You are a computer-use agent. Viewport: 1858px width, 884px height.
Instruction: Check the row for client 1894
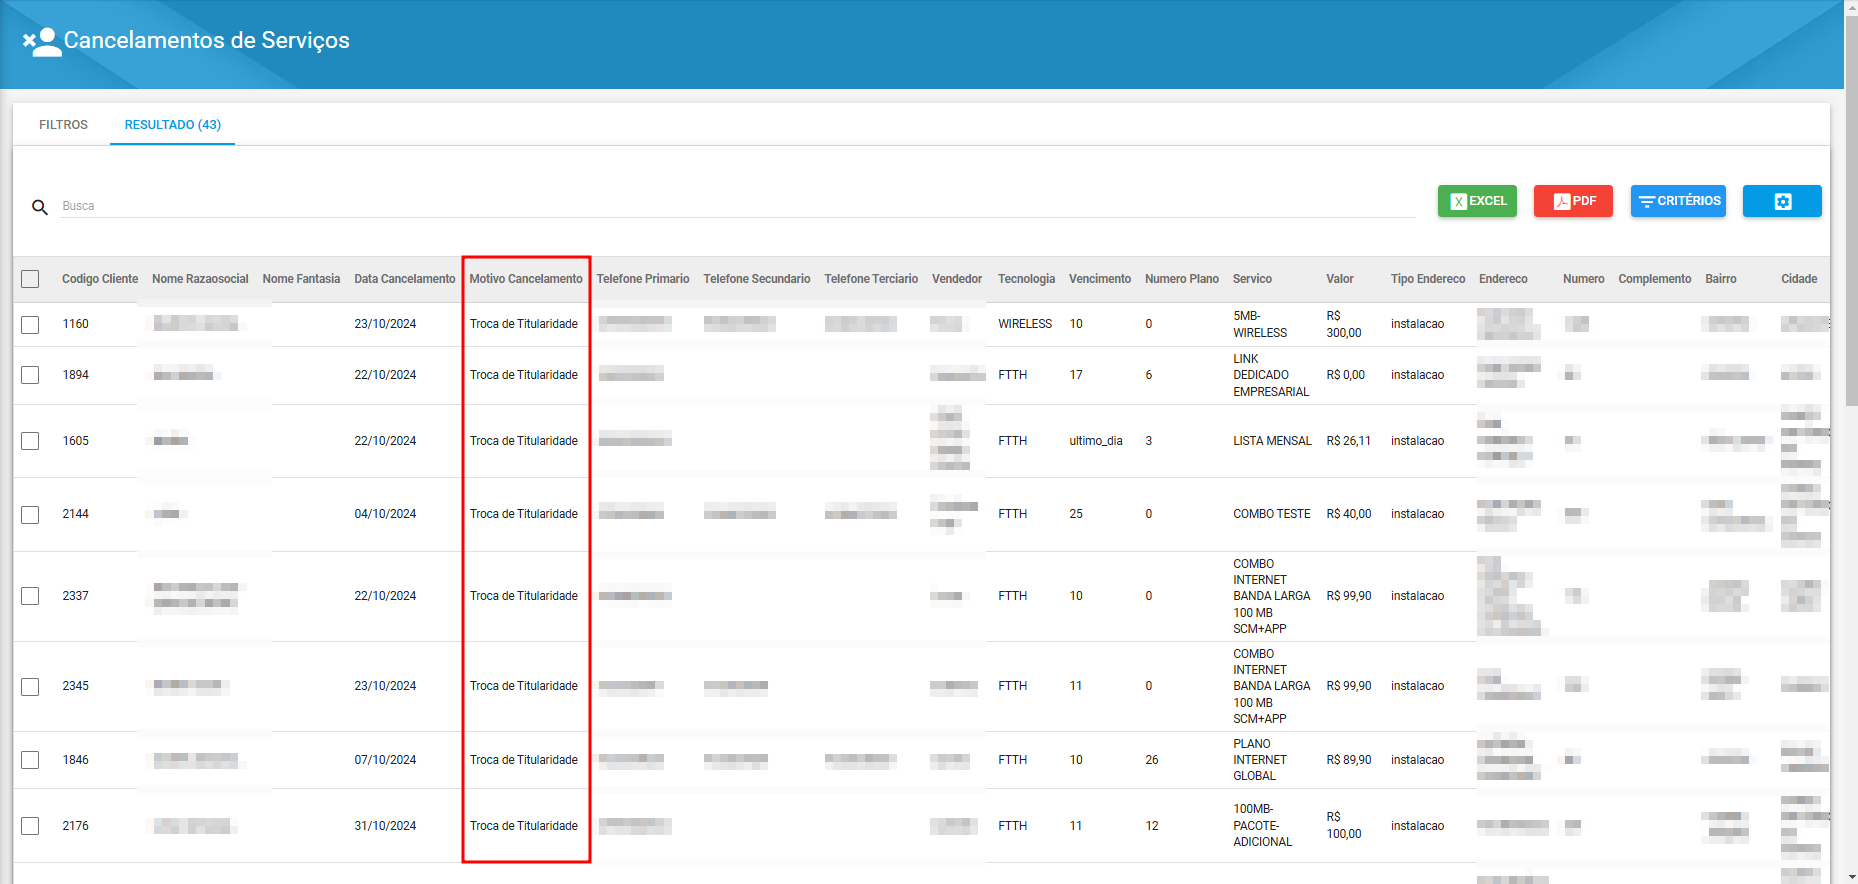[x=30, y=375]
